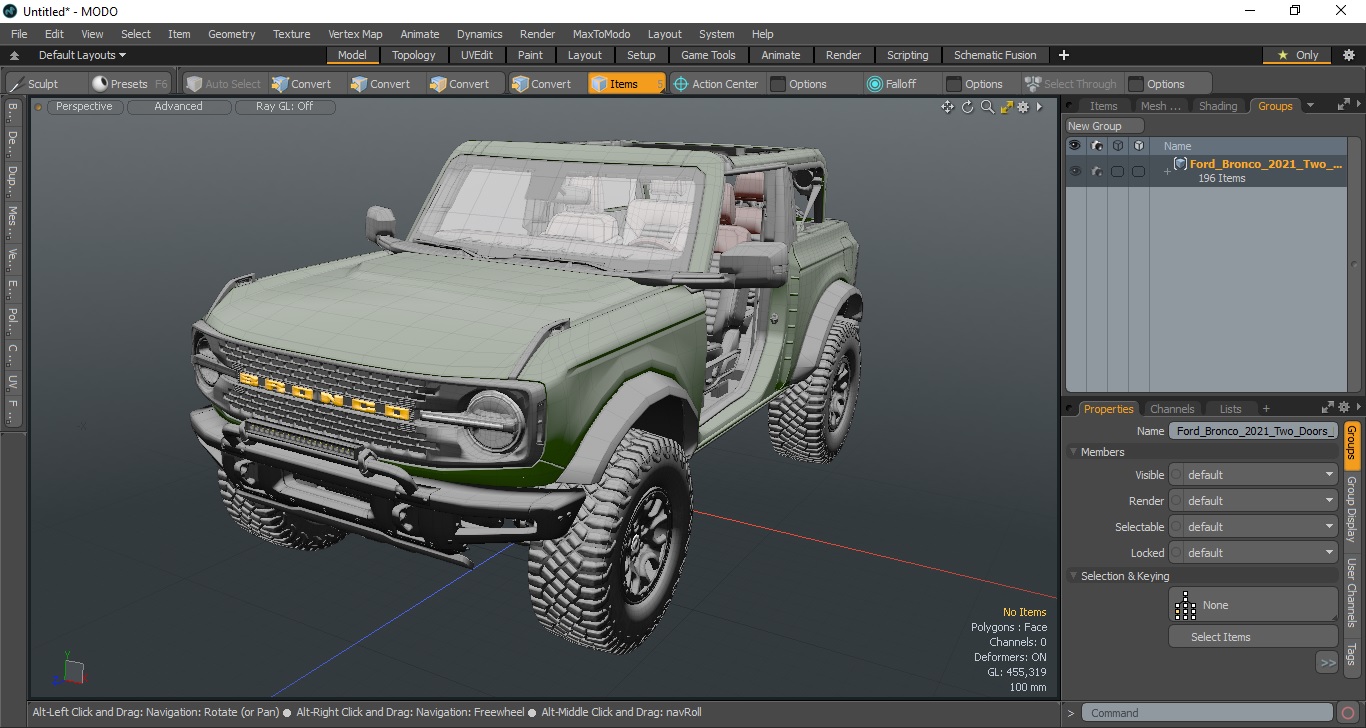The width and height of the screenshot is (1366, 728).
Task: Add a new Properties panel tab with plus
Action: pos(1265,408)
